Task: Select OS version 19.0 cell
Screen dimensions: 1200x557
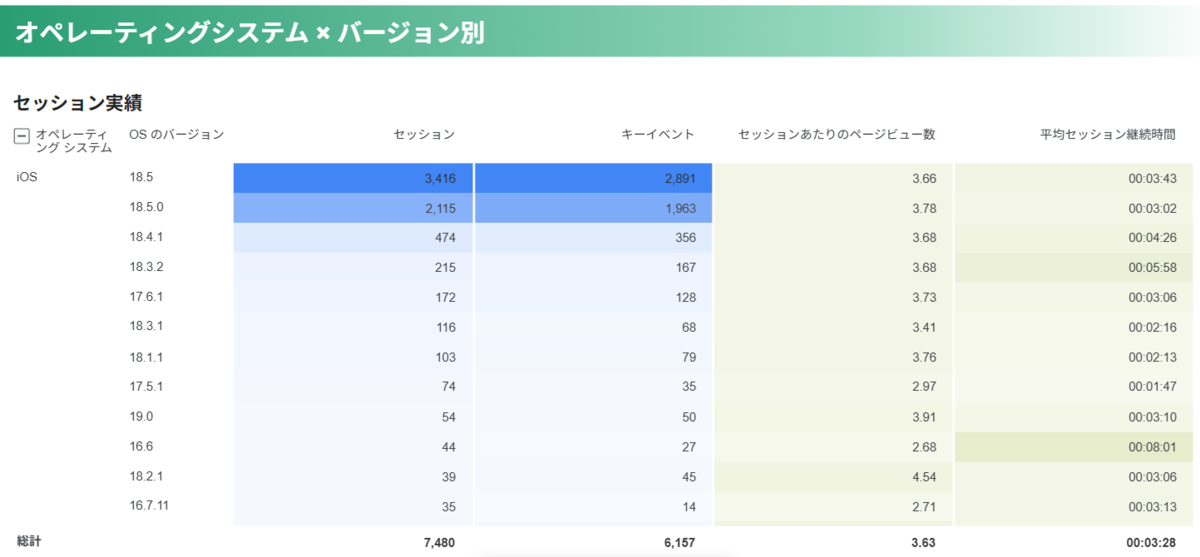Action: 141,416
